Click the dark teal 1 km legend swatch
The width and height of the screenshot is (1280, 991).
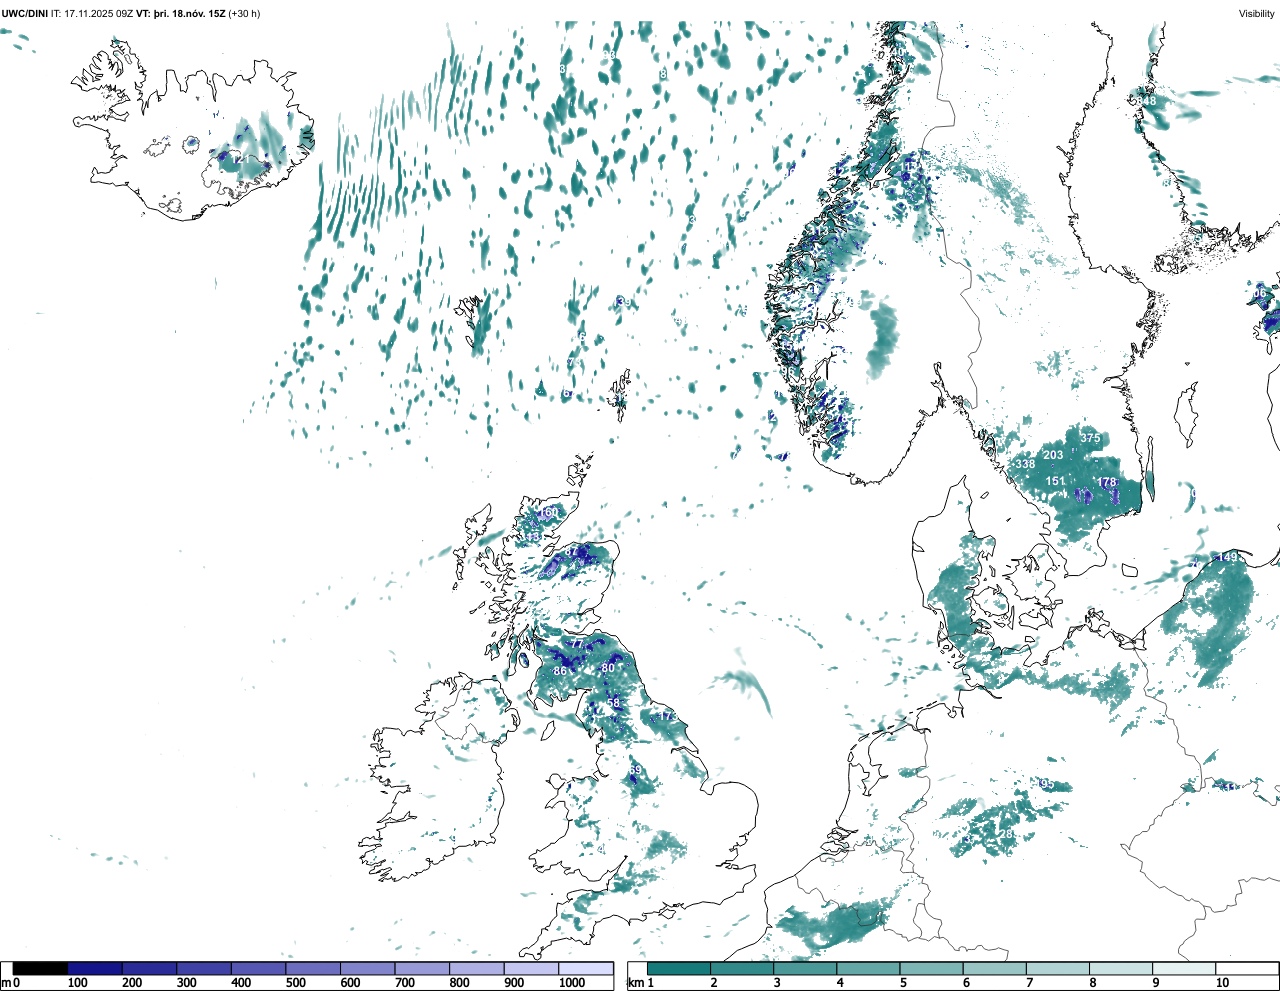point(679,968)
